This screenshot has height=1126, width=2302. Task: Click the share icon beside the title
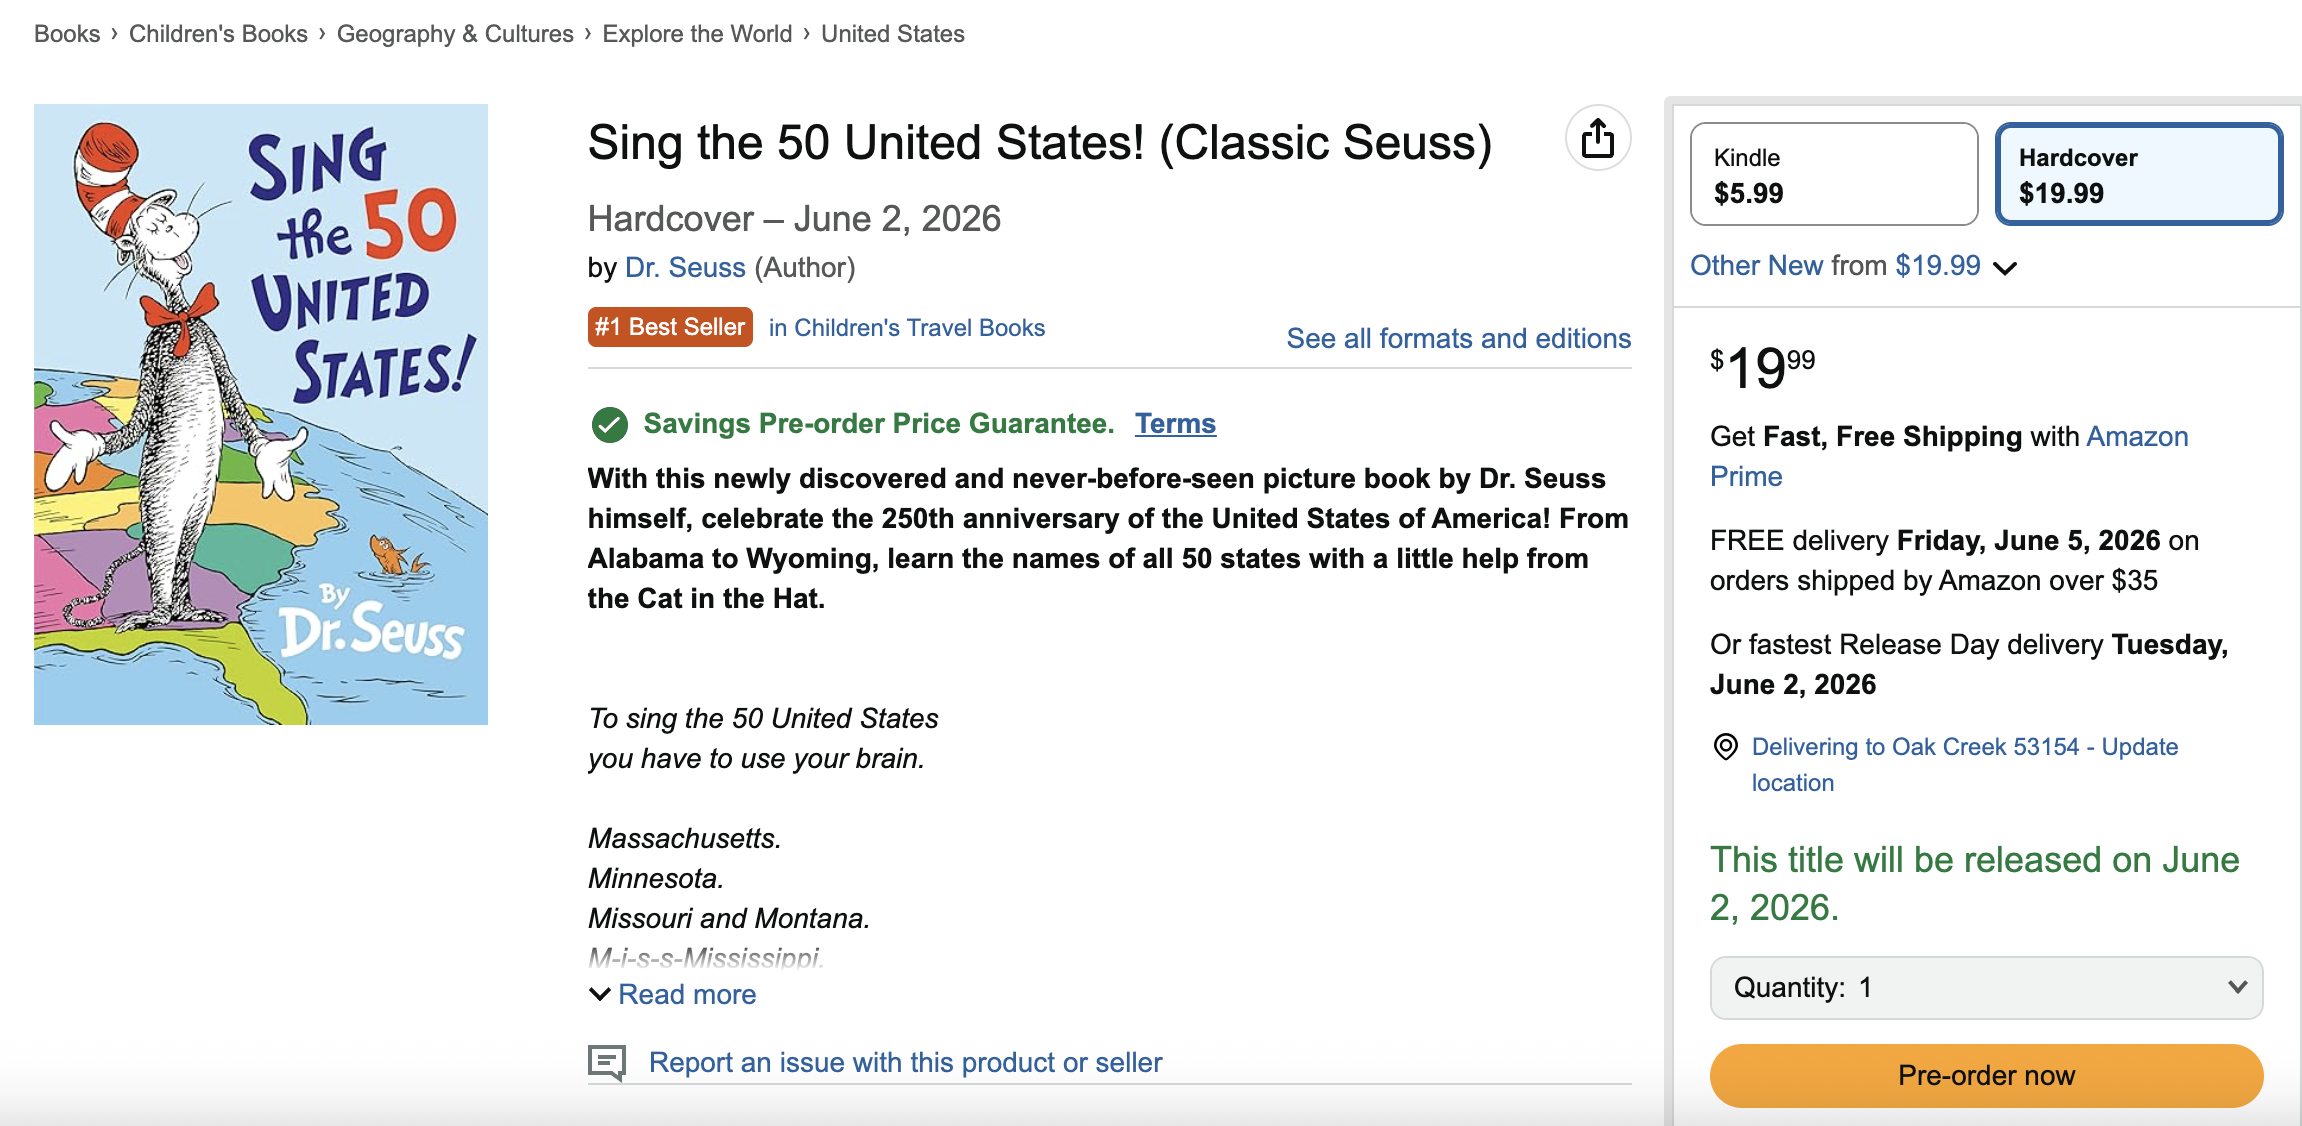coord(1597,138)
